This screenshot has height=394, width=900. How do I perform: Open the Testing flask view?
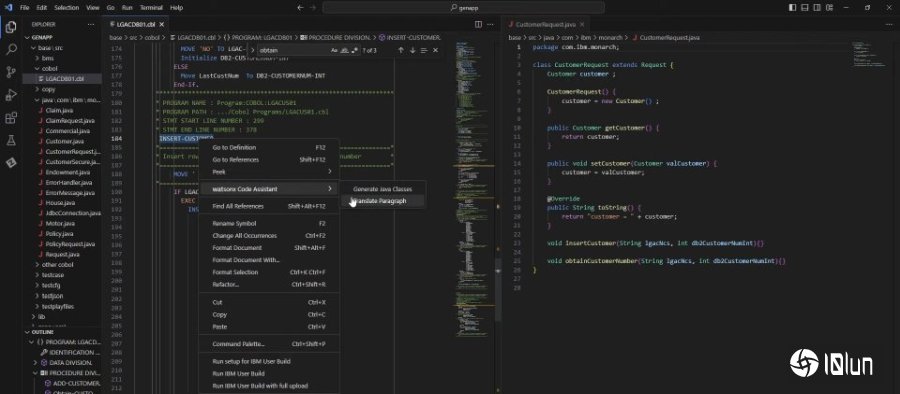[x=10, y=140]
